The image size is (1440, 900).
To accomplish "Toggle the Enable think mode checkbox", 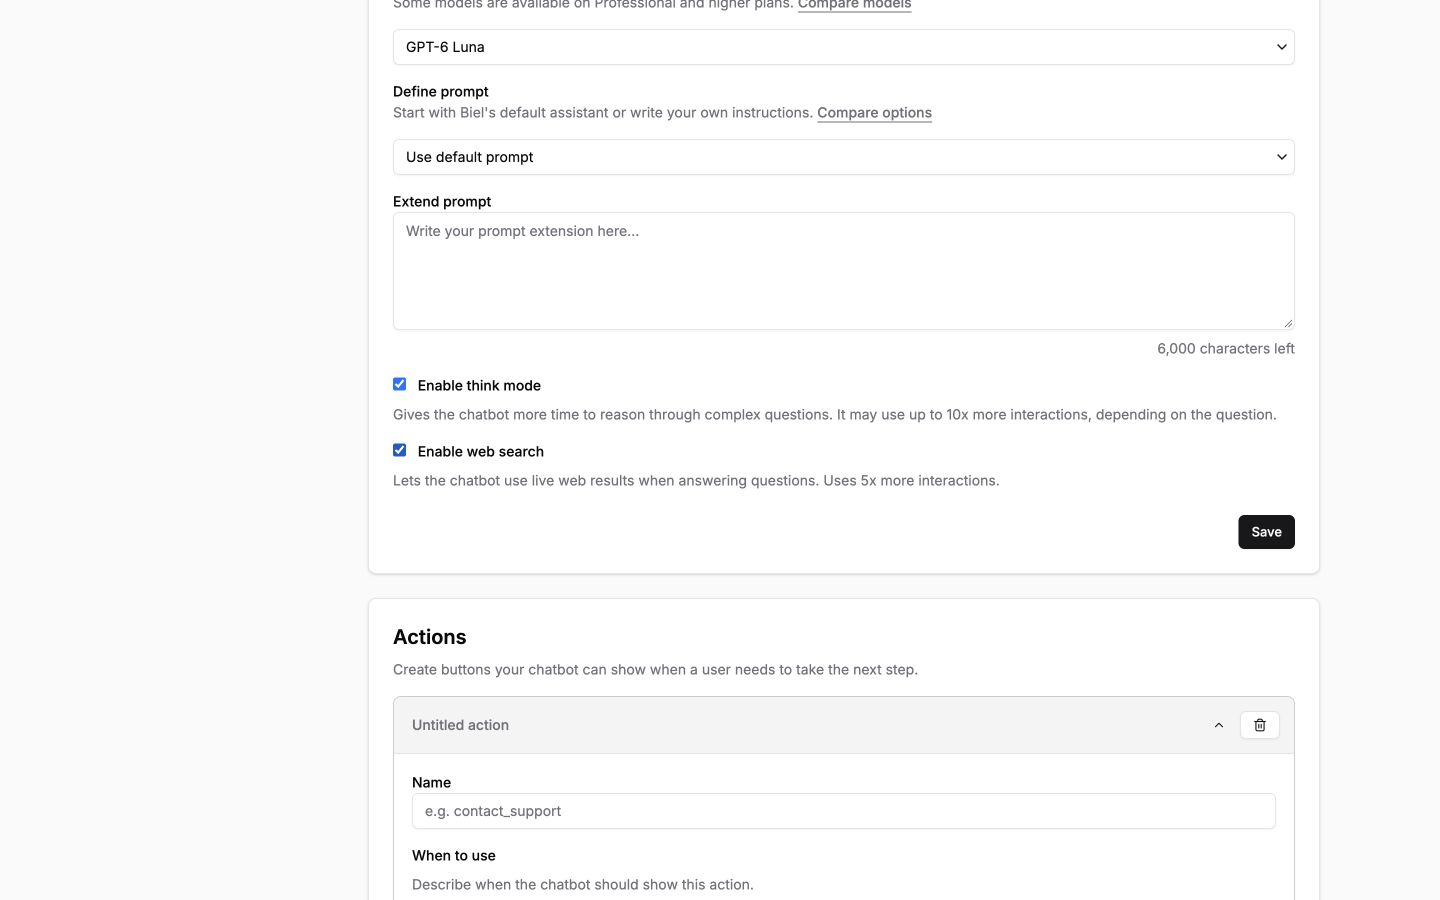I will (x=400, y=384).
